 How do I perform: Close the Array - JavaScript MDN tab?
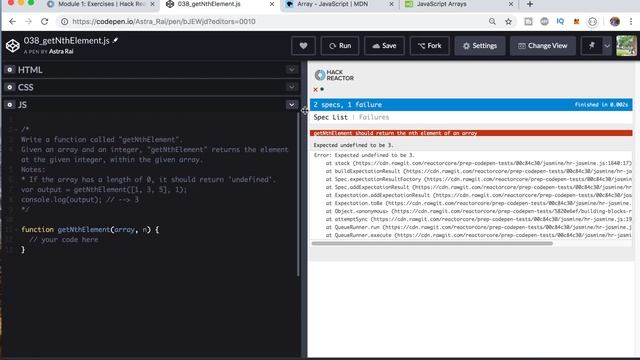pyautogui.click(x=391, y=4)
